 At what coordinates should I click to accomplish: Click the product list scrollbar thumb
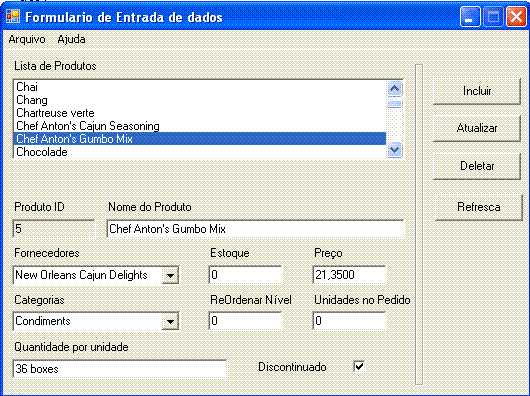pos(394,103)
